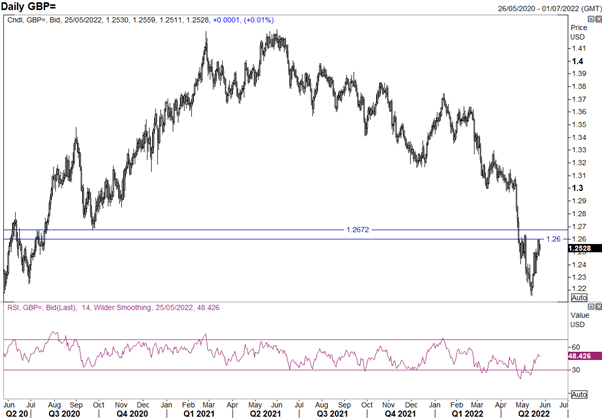Click the Dec month label above Q4 2021
This screenshot has width=602, height=418.
pyautogui.click(x=411, y=405)
